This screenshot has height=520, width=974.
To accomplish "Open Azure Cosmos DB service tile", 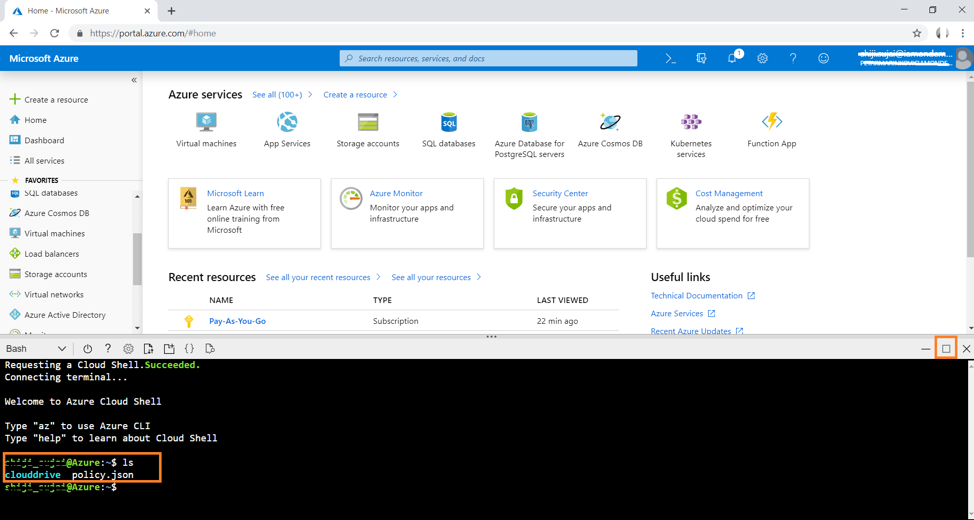I will 610,130.
